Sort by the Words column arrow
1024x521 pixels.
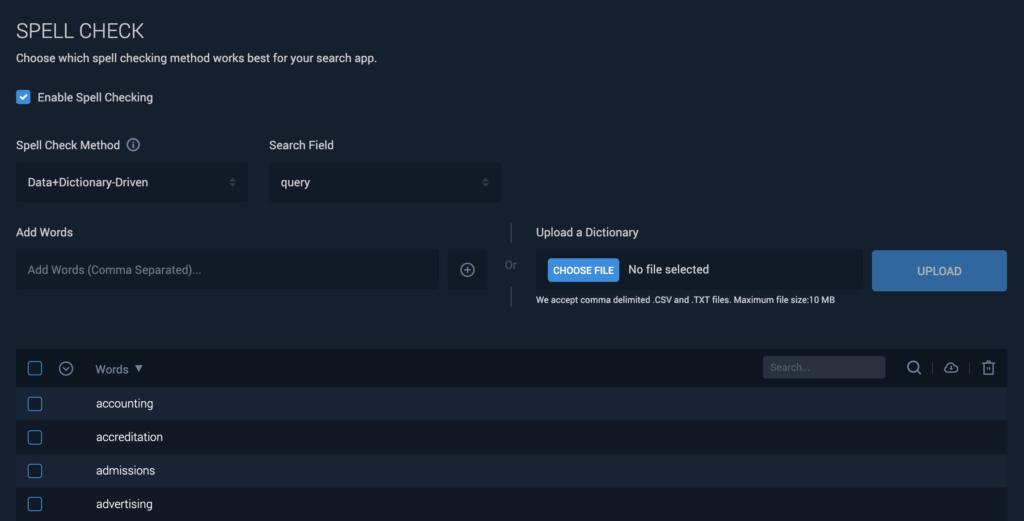pos(138,368)
